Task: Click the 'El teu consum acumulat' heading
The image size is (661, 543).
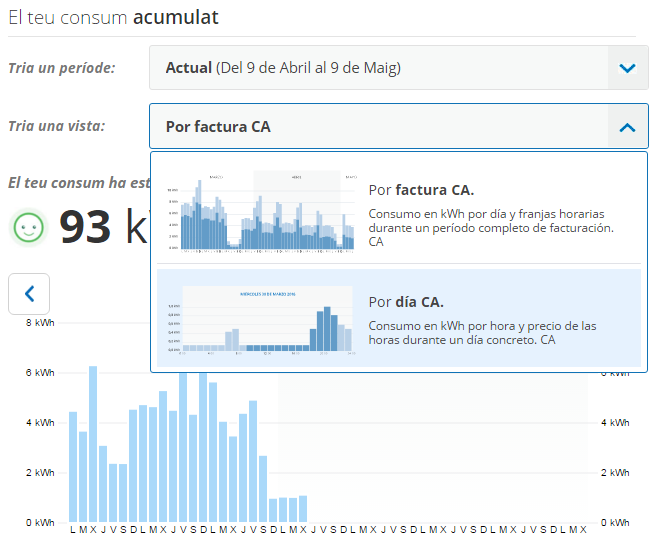Action: pos(113,17)
